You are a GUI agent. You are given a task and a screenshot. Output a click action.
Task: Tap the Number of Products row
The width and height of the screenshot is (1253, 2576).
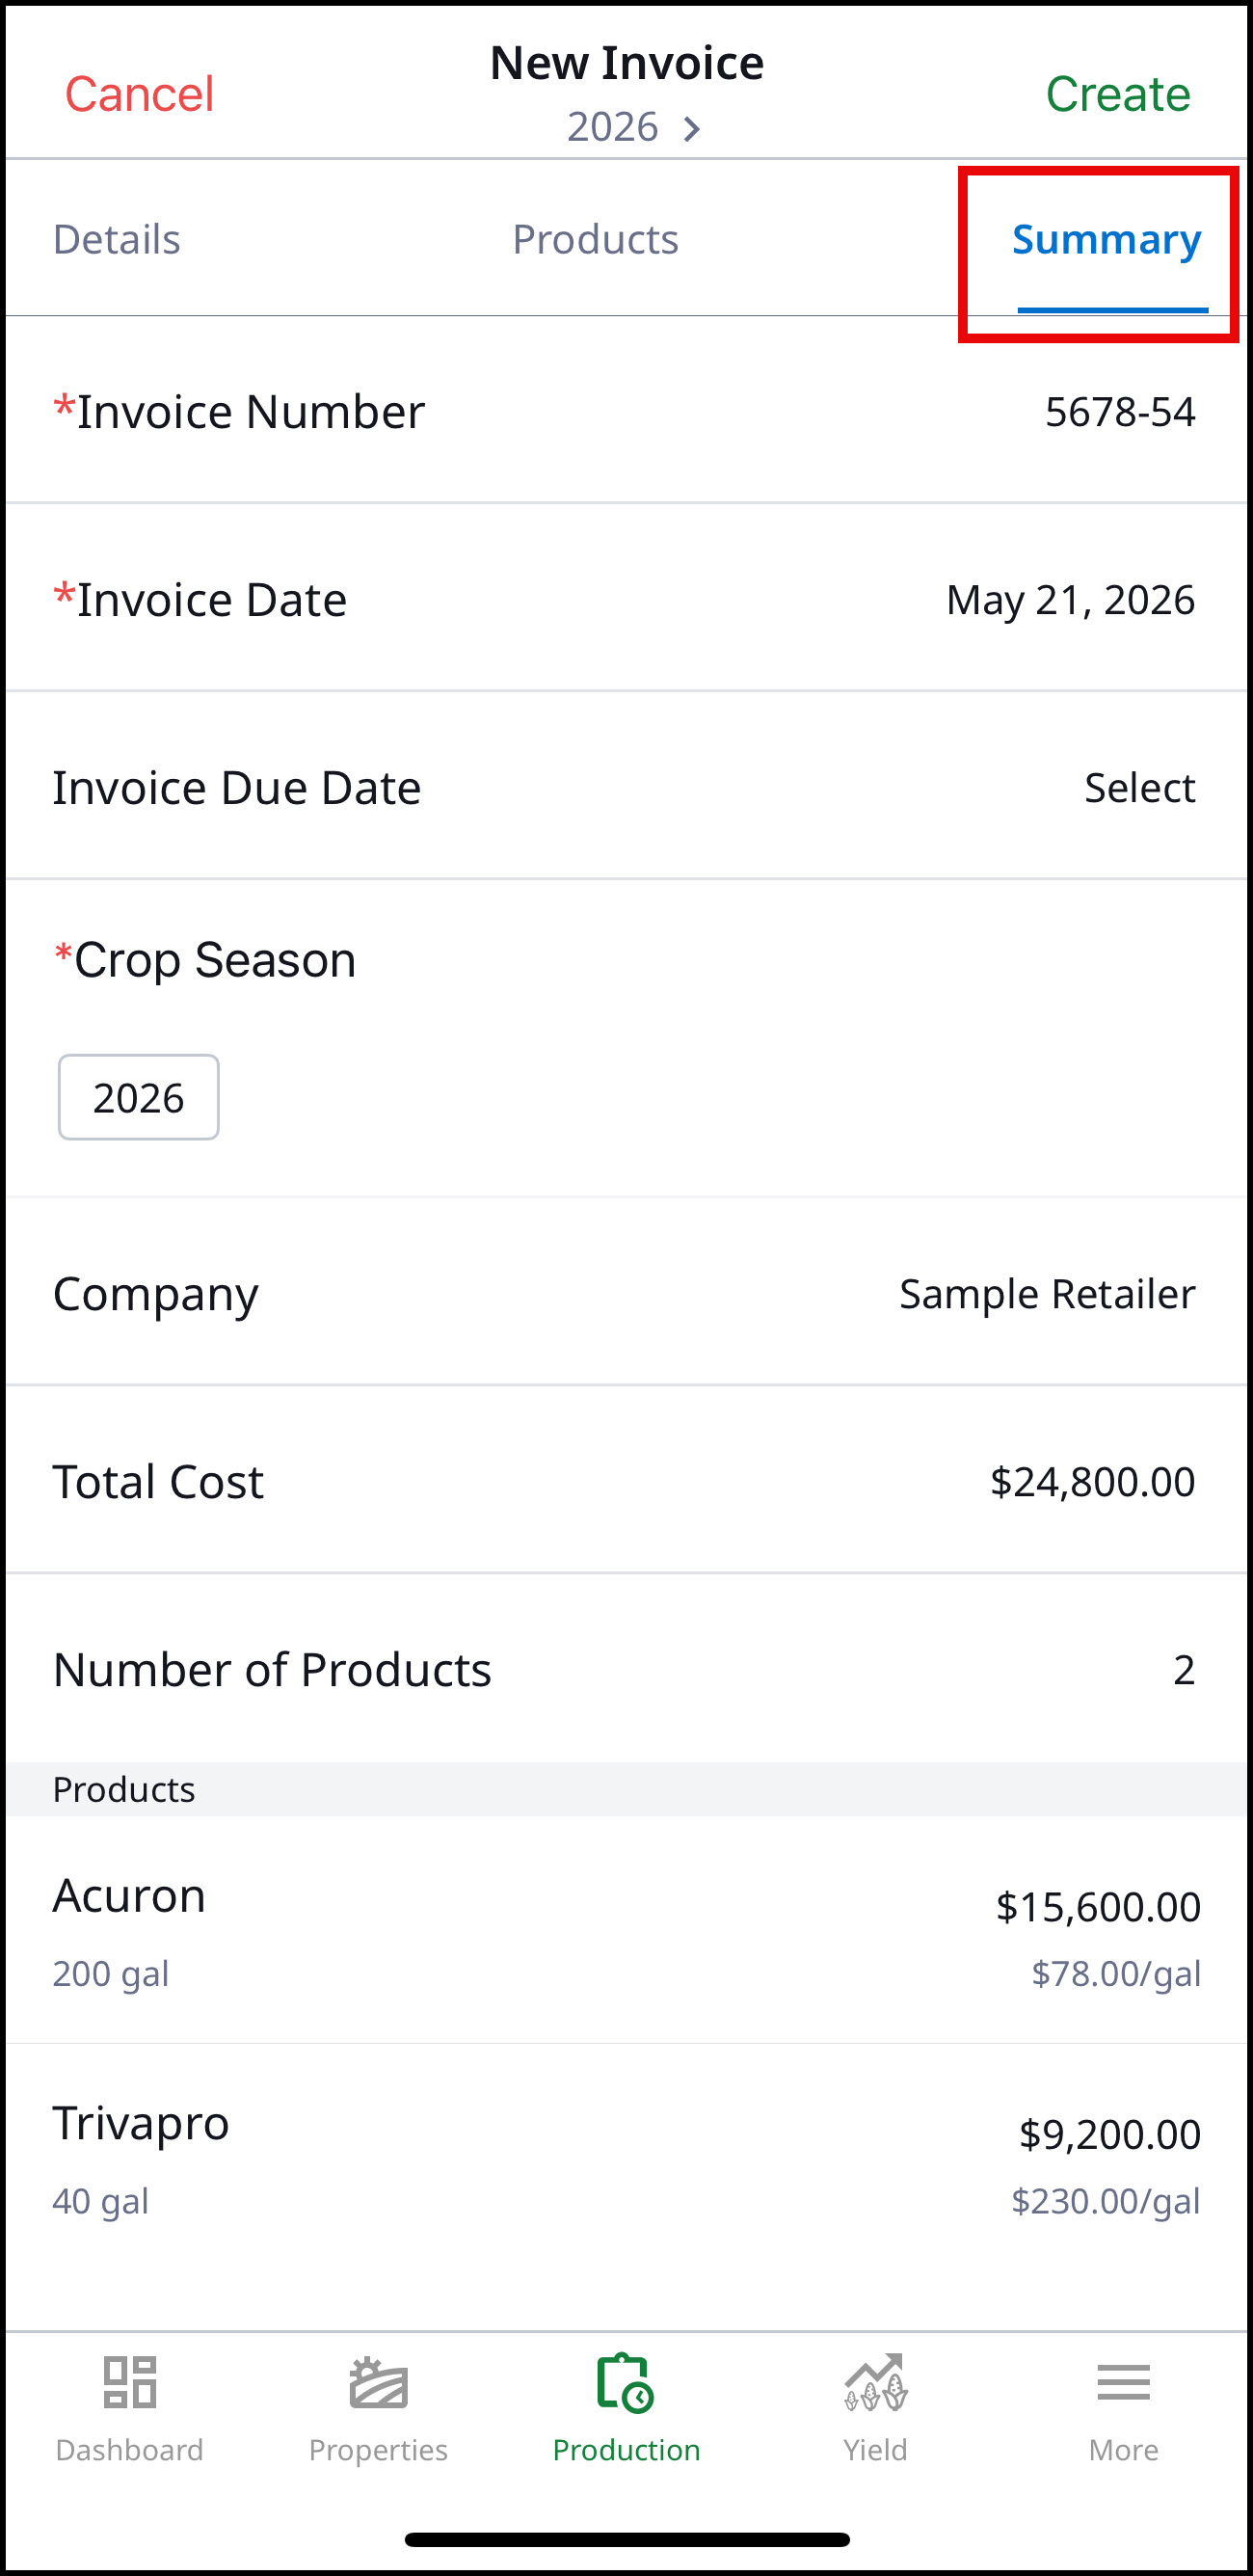[626, 1669]
